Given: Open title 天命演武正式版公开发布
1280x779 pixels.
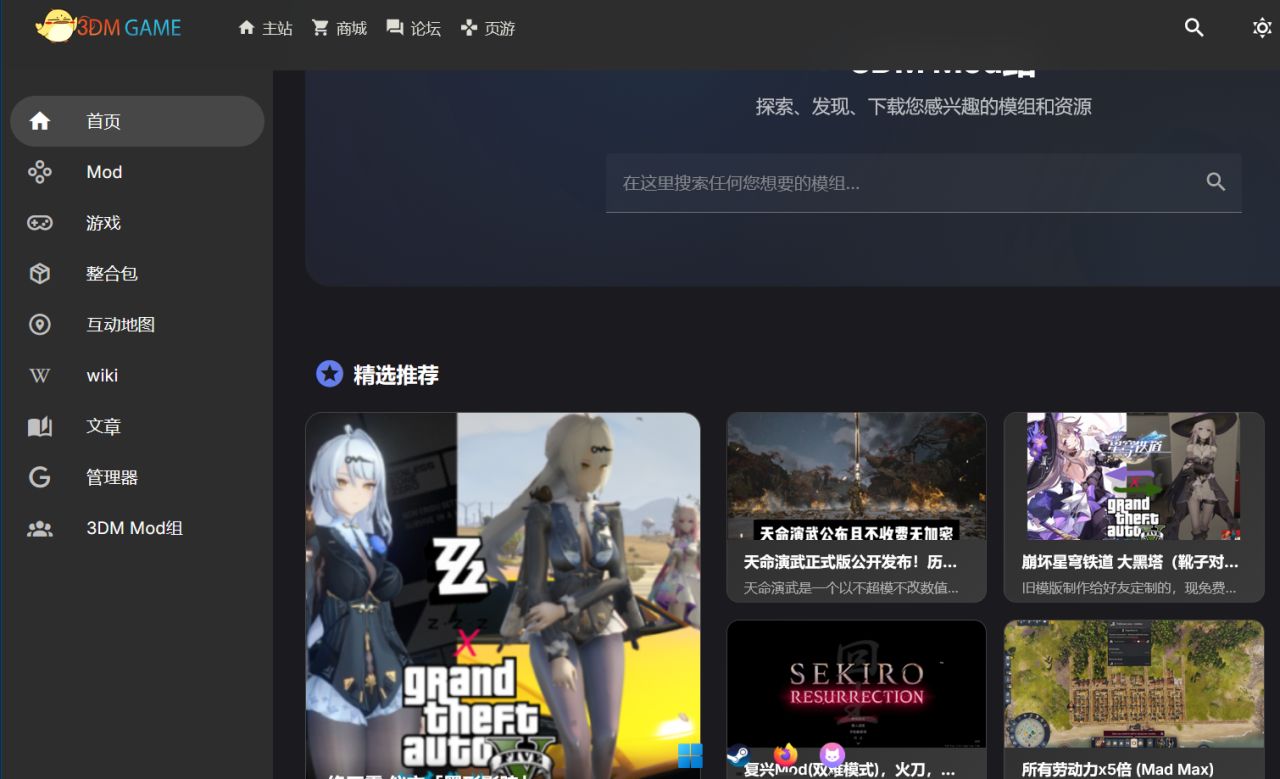Looking at the screenshot, I should [850, 562].
